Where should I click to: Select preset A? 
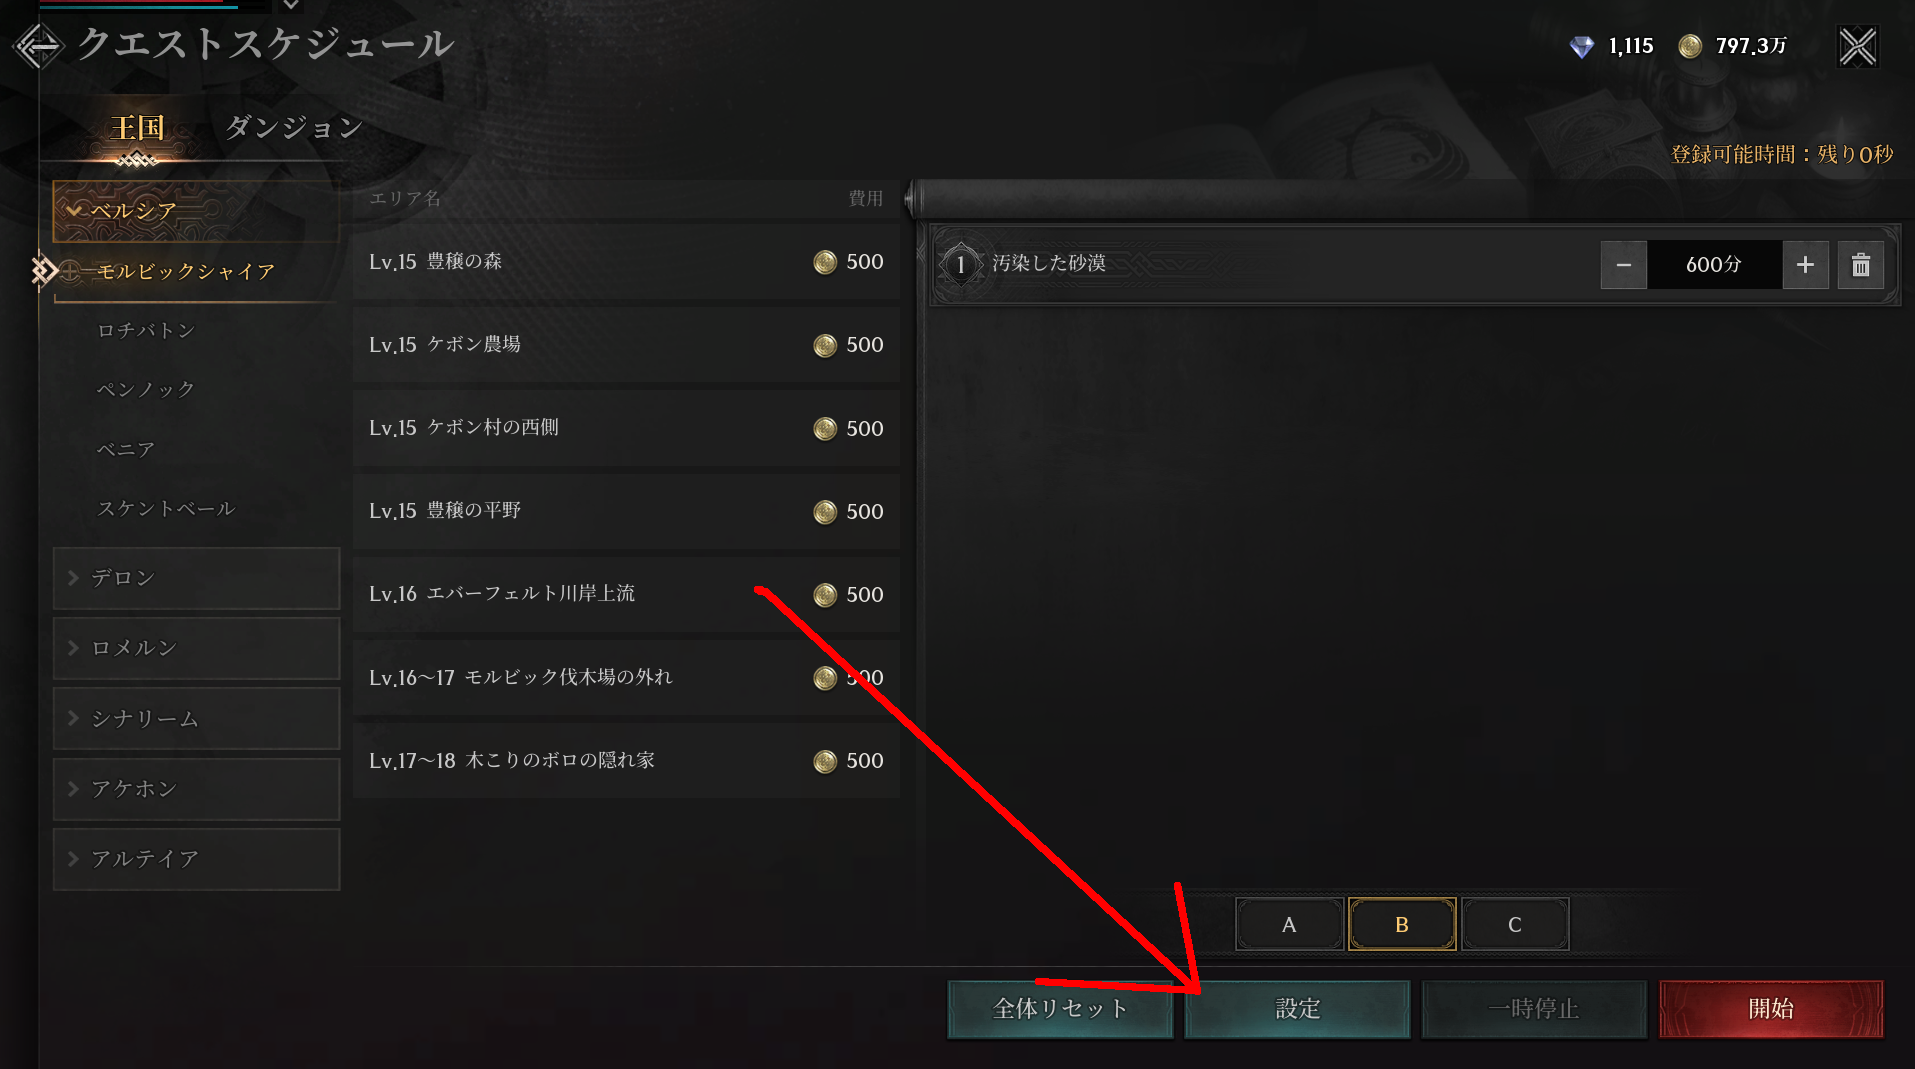pos(1289,924)
